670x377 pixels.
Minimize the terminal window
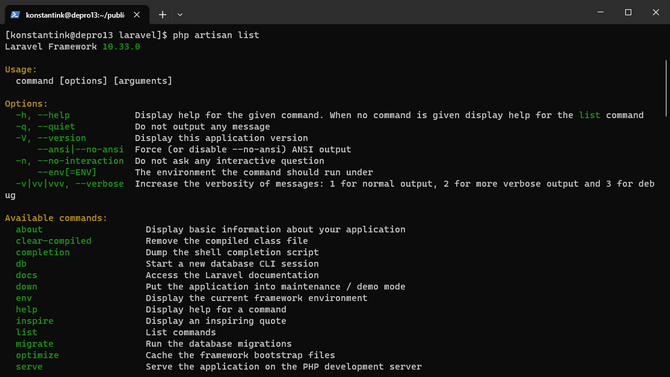point(600,12)
